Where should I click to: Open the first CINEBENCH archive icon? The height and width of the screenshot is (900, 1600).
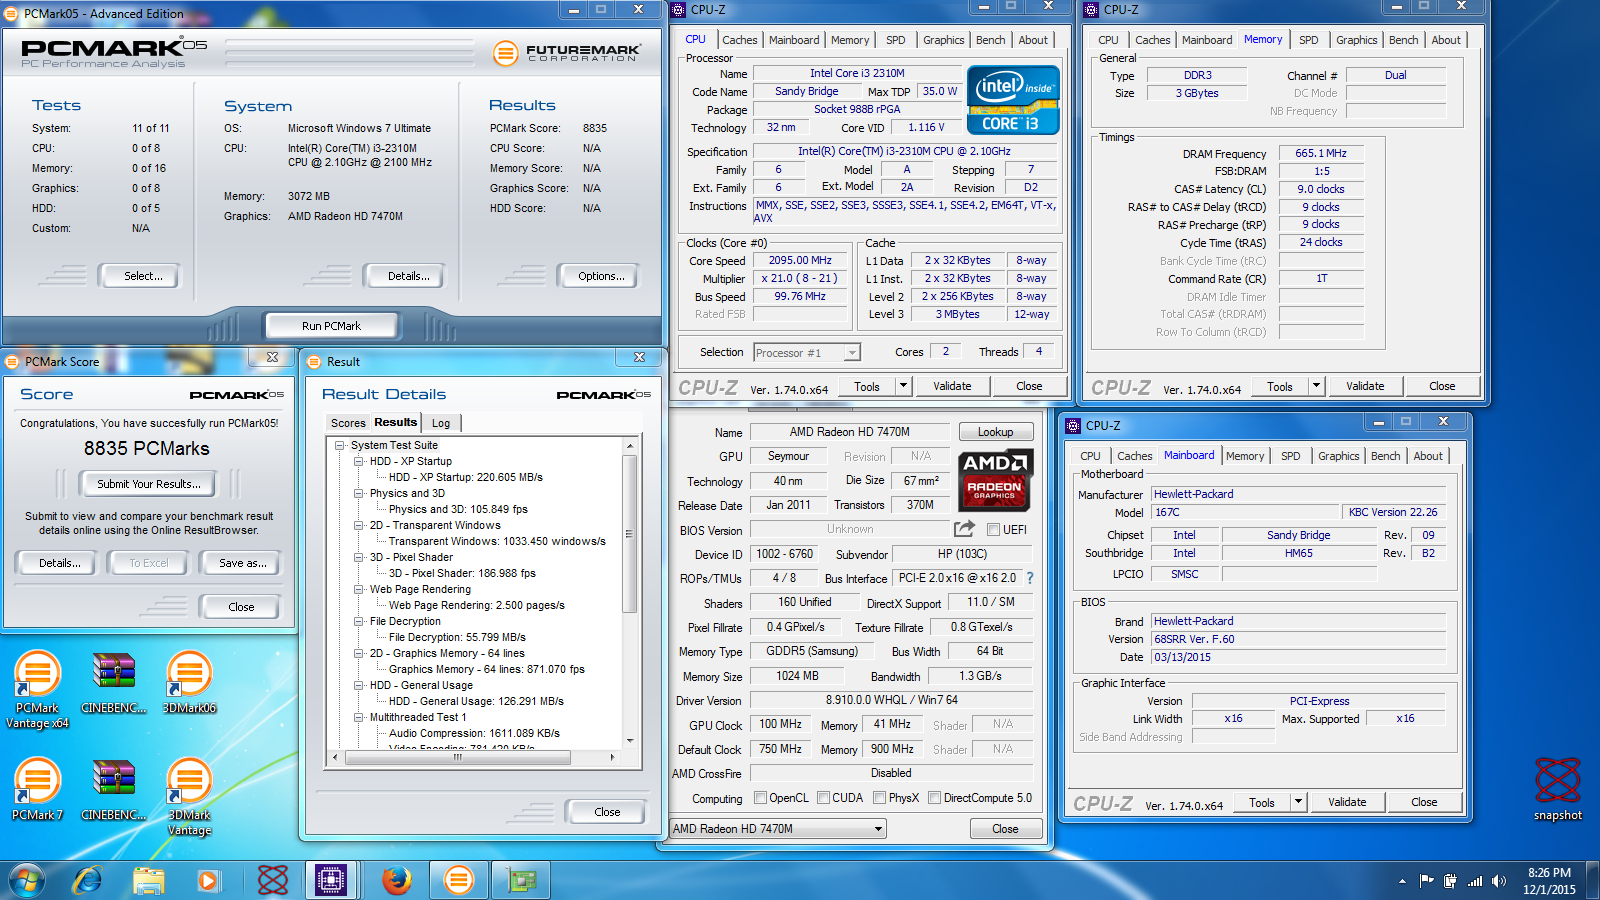[113, 682]
